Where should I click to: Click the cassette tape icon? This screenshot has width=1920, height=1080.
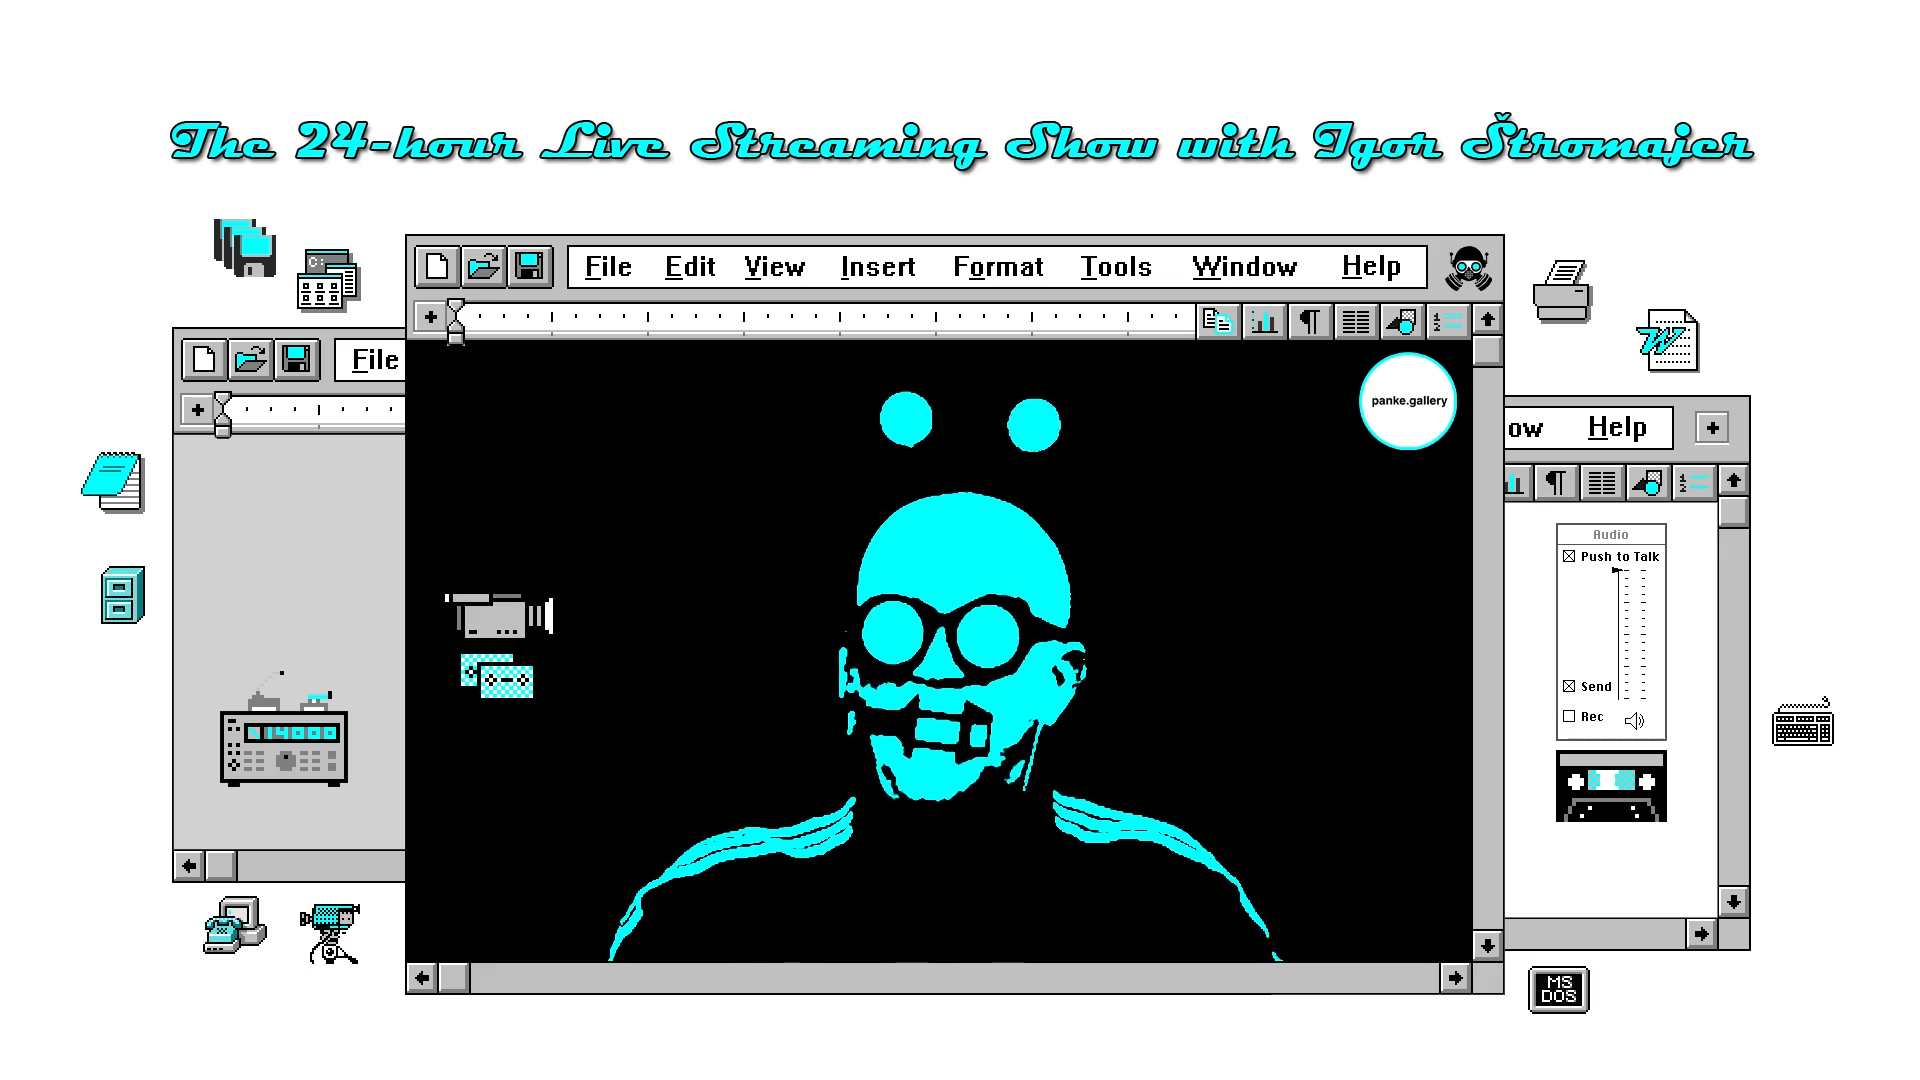[1611, 786]
